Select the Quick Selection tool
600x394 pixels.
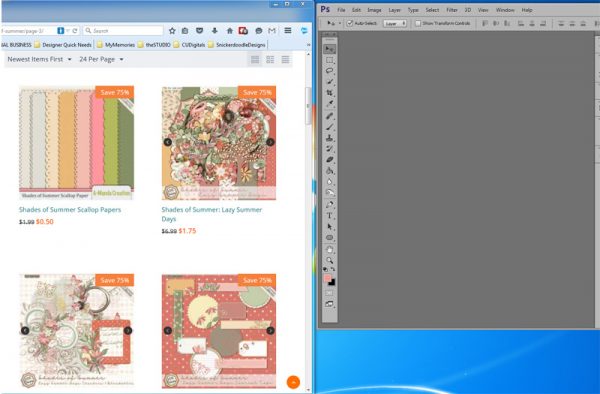(329, 82)
